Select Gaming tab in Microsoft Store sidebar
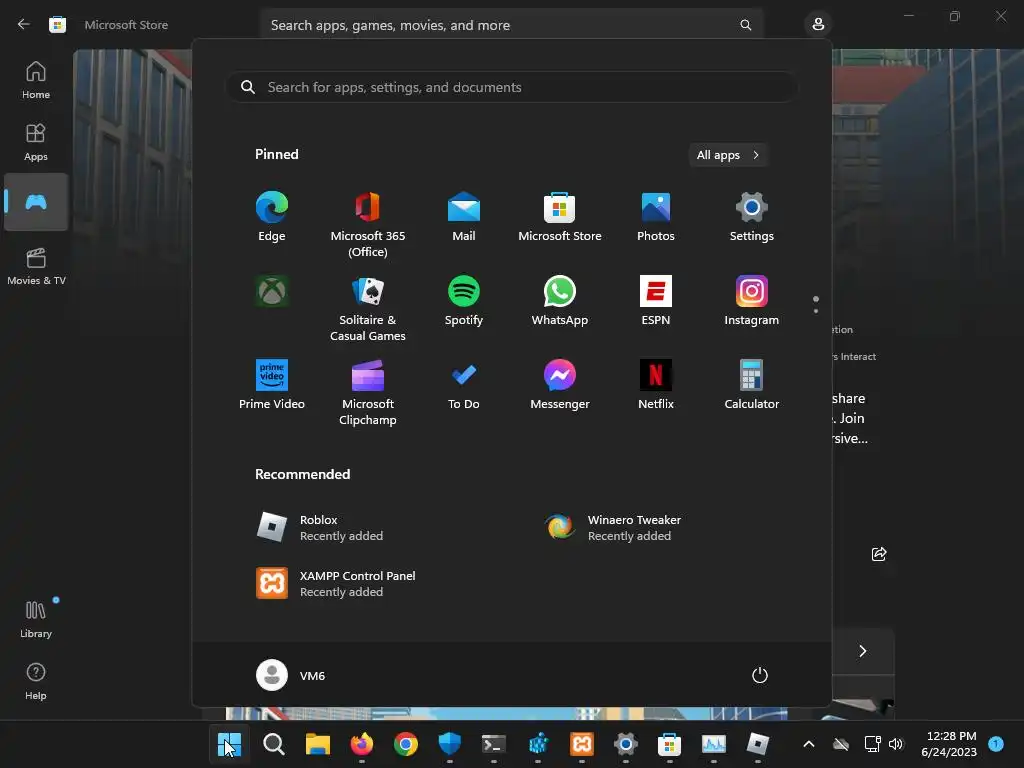Screen dimensions: 1024x768 tap(36, 202)
